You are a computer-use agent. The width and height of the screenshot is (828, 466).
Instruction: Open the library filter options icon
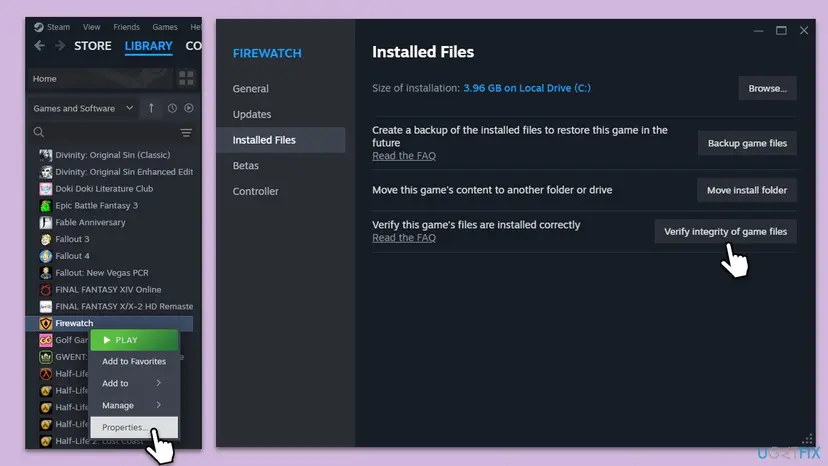coord(186,133)
